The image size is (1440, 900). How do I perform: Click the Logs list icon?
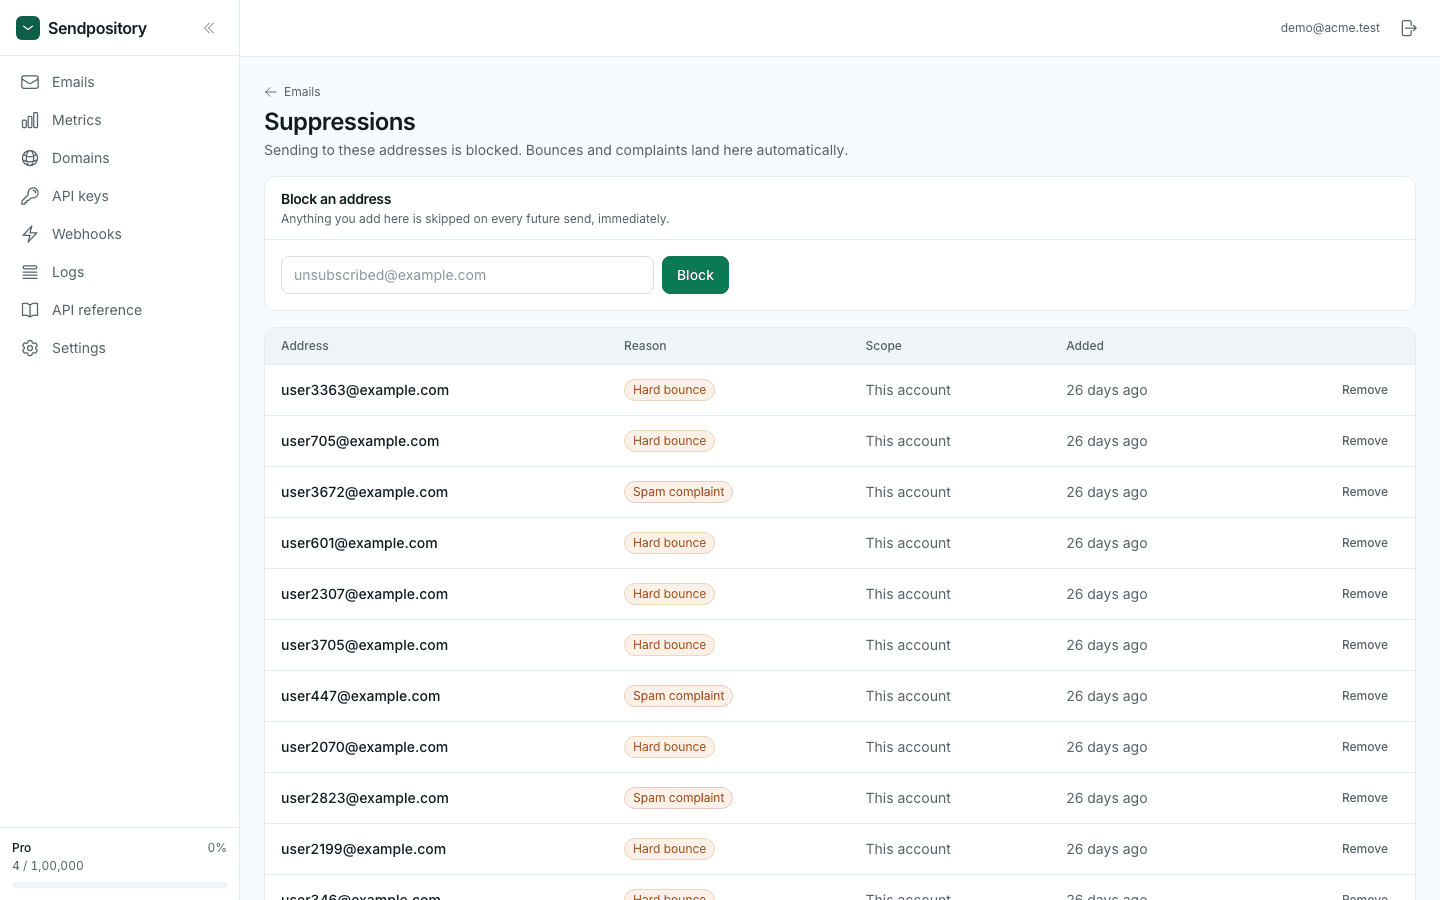pos(30,272)
